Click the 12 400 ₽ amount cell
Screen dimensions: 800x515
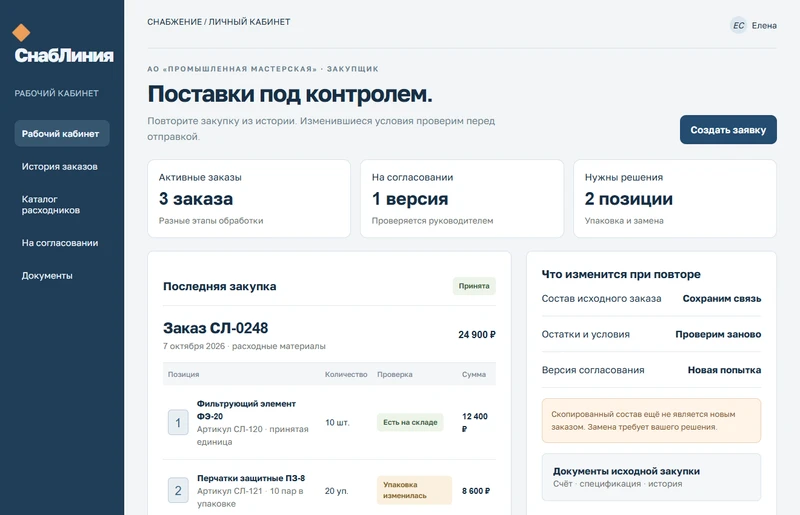pyautogui.click(x=475, y=423)
